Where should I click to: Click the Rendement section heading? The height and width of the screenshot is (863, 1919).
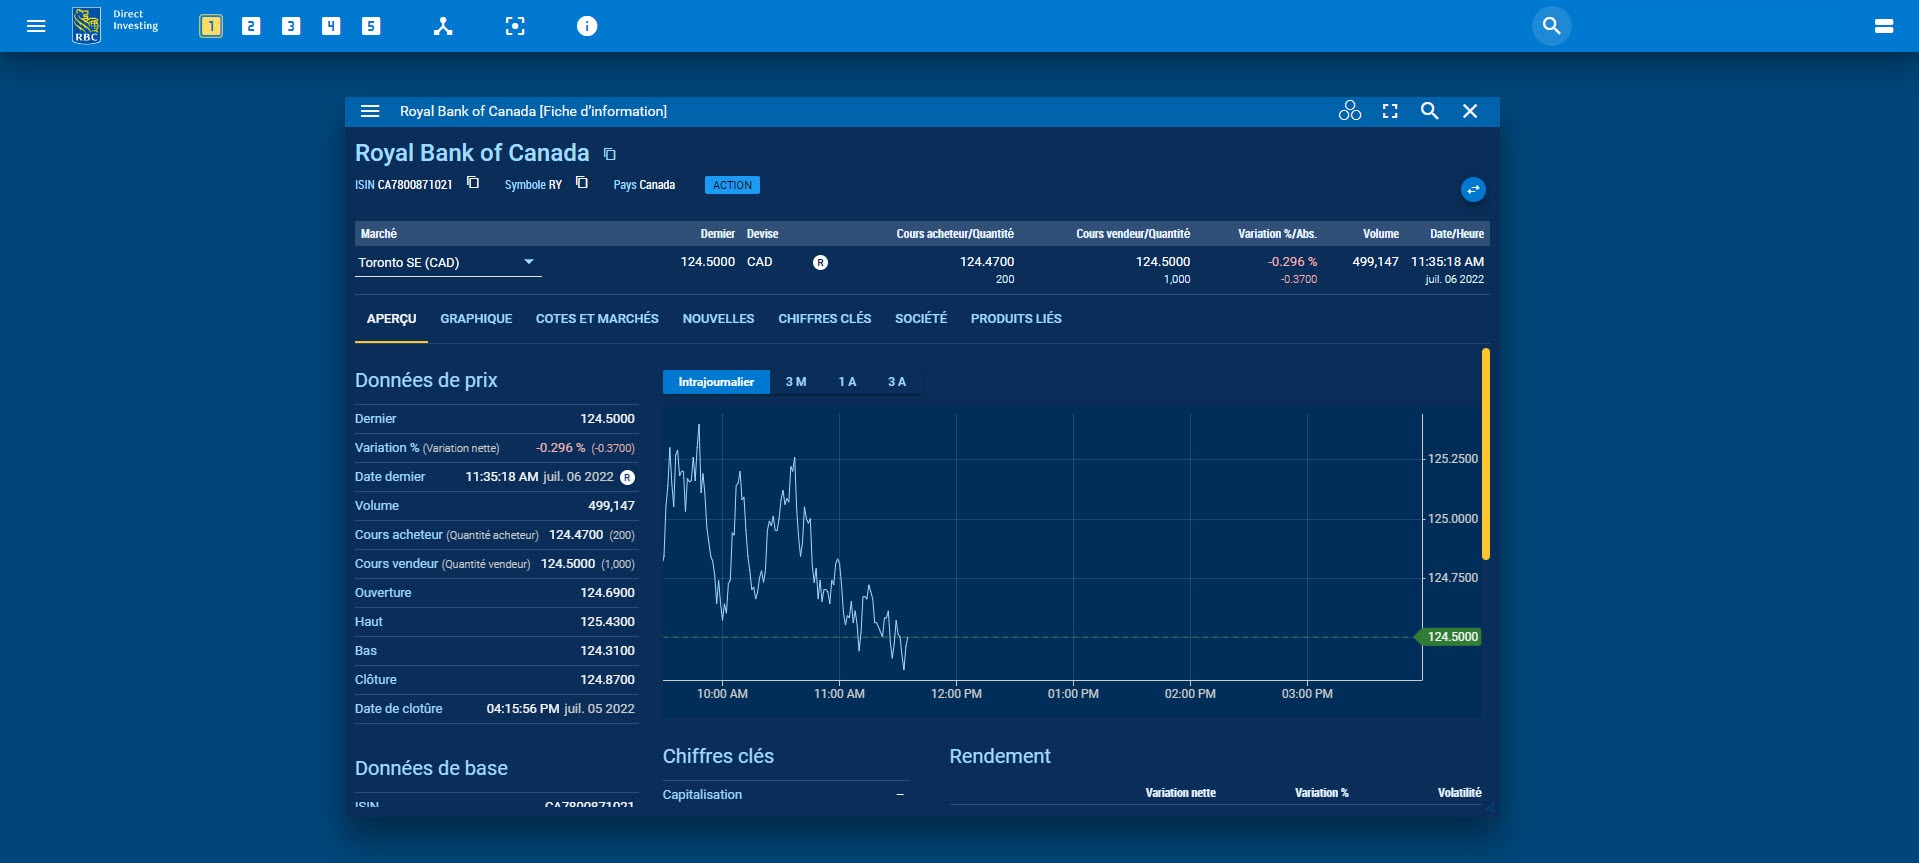pos(1000,756)
